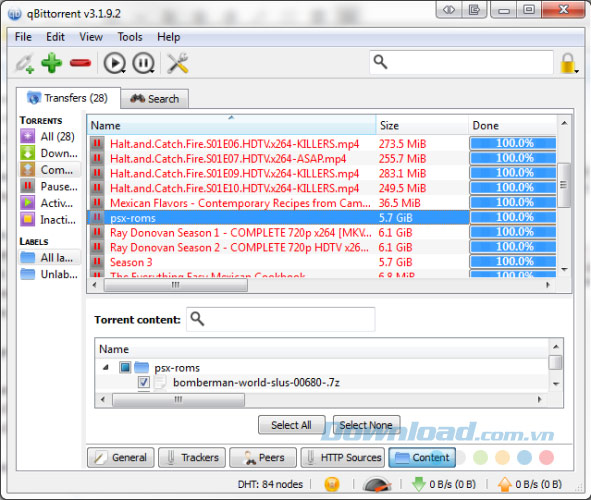The height and width of the screenshot is (500, 591).
Task: Open the Edit menu
Action: pyautogui.click(x=55, y=37)
